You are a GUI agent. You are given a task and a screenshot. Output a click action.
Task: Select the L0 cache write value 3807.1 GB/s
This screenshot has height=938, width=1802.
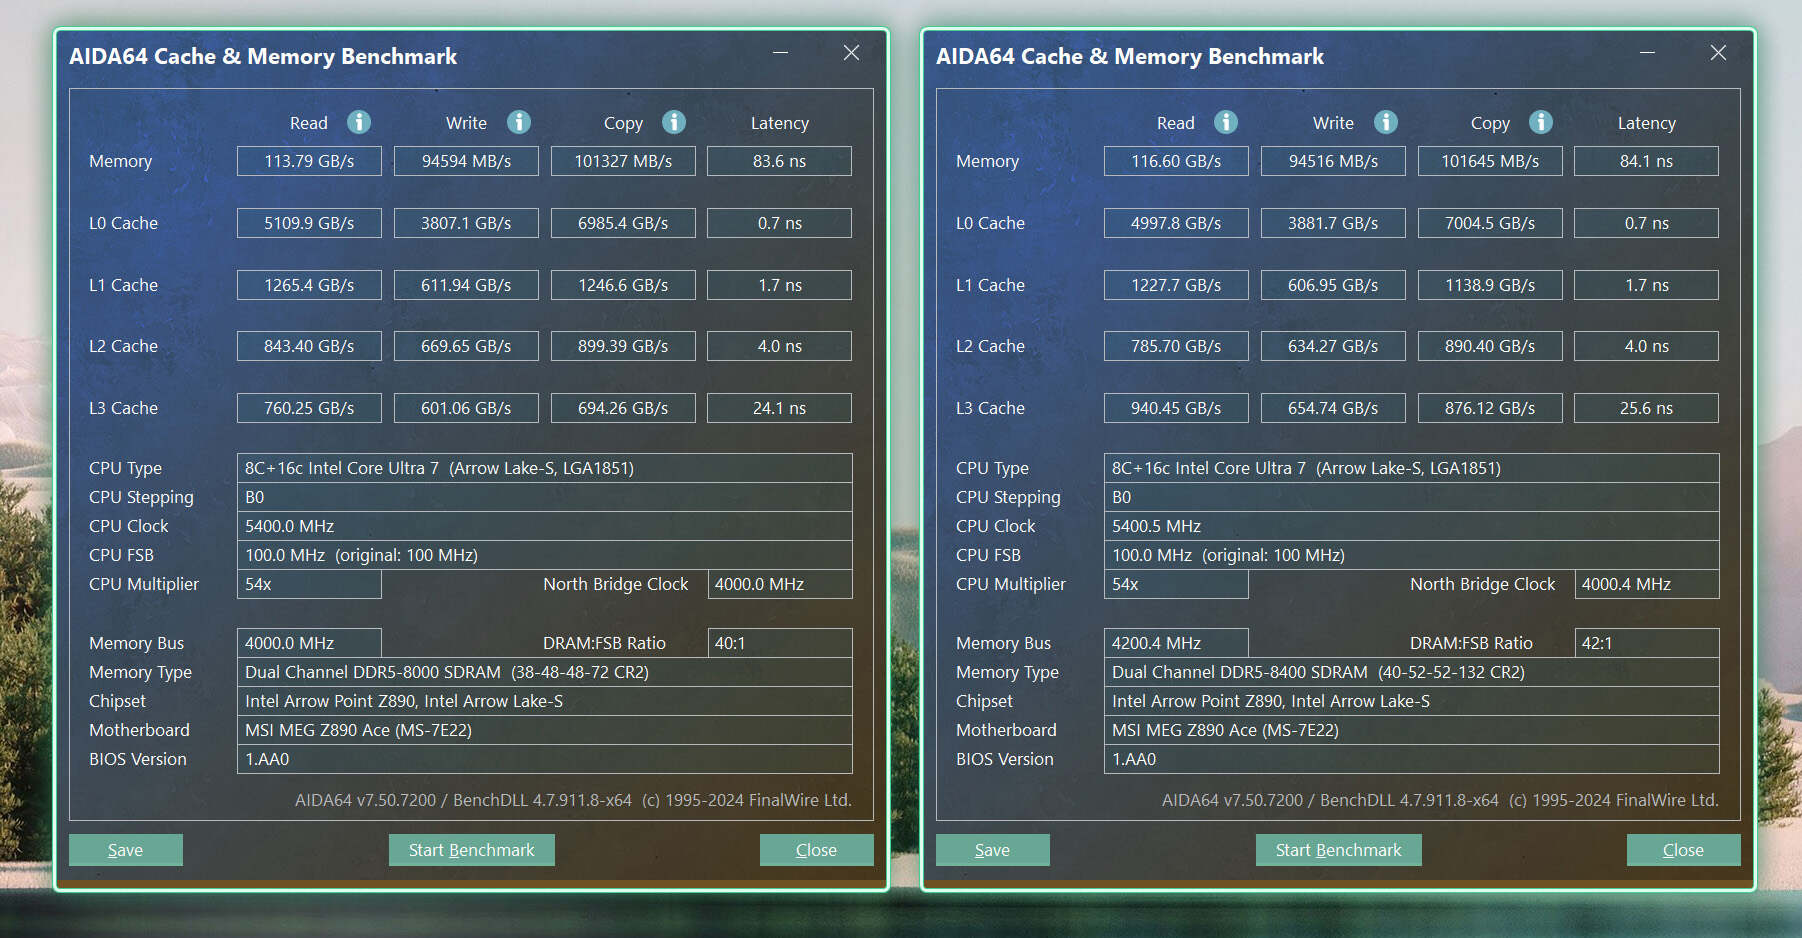click(x=466, y=223)
